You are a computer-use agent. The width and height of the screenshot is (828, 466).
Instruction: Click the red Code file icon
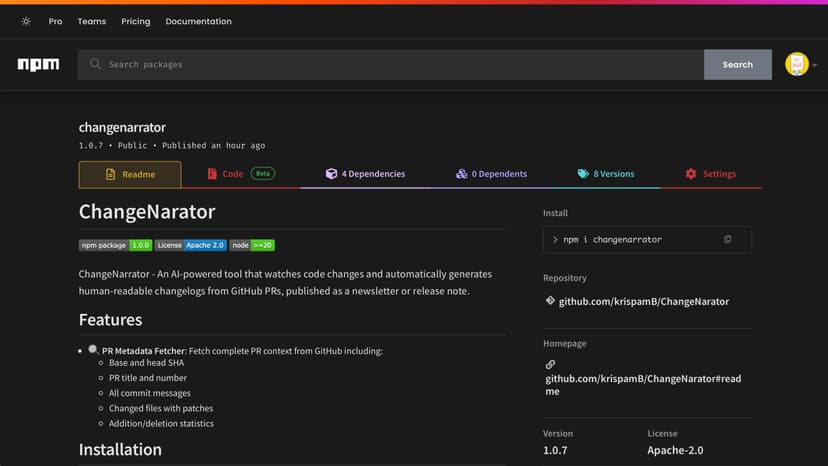click(x=212, y=174)
